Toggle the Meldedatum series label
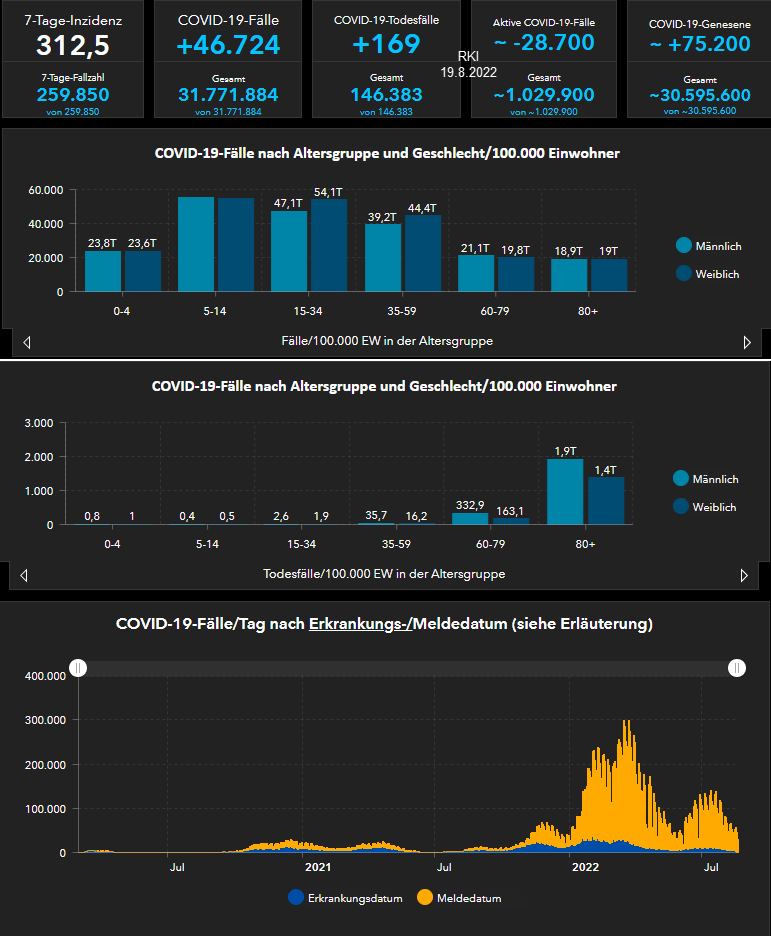This screenshot has width=771, height=936. coord(470,898)
